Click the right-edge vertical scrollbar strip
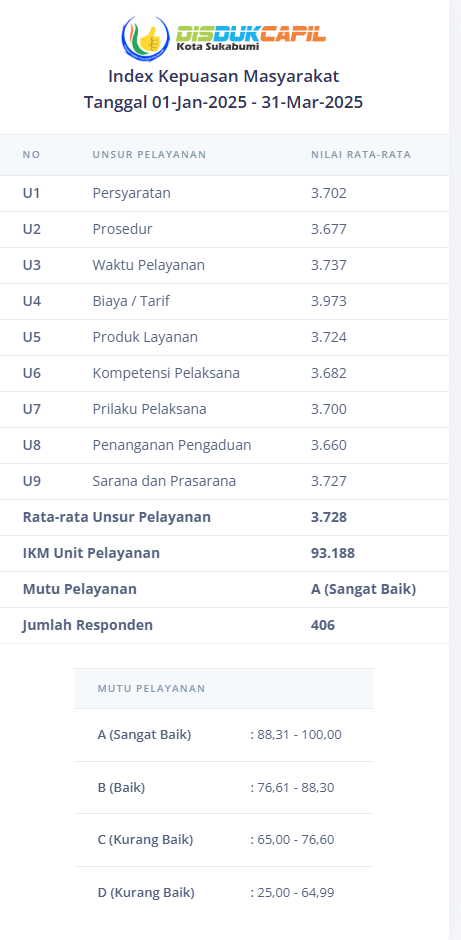The width and height of the screenshot is (461, 940). coord(455,470)
